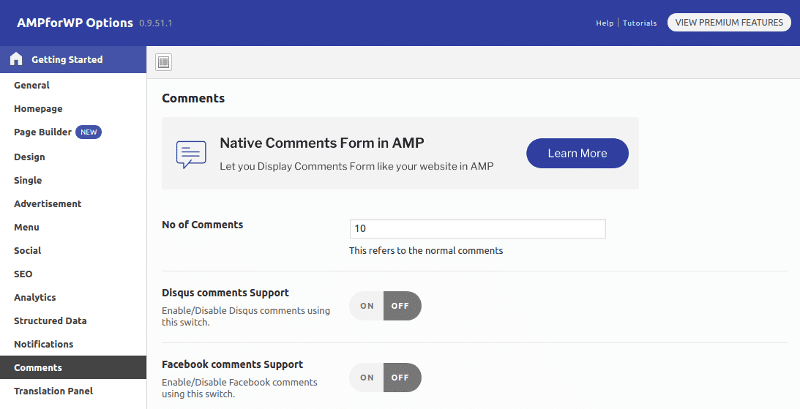Open the Getting Started section
The width and height of the screenshot is (800, 409).
73,60
